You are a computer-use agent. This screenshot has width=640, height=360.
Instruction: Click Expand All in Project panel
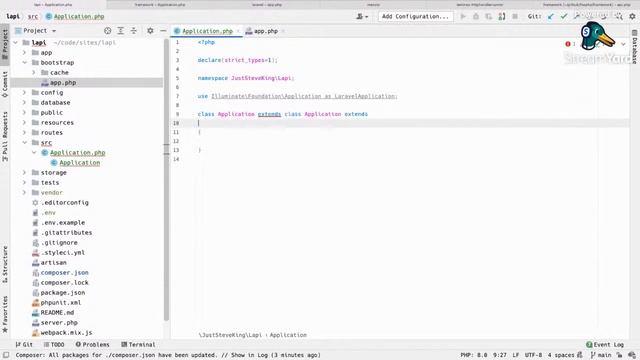pyautogui.click(x=120, y=31)
